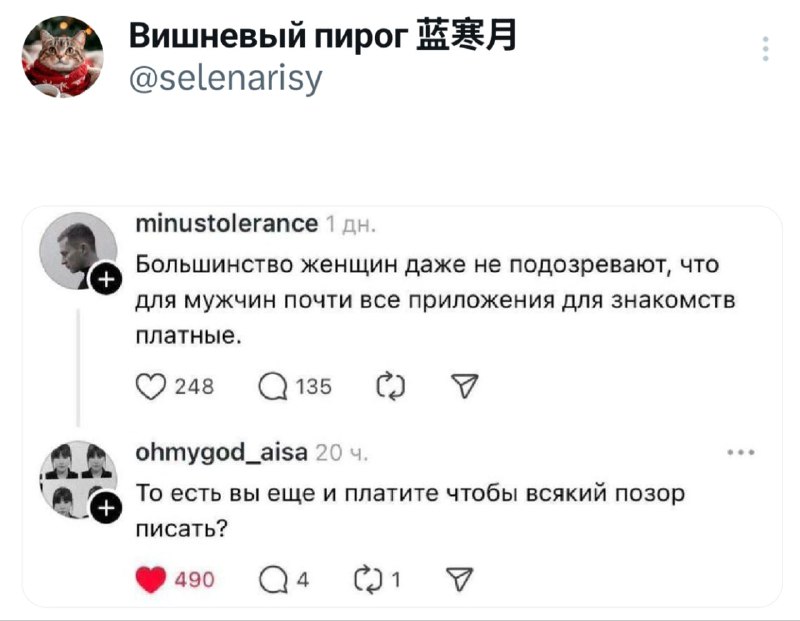Open three-dot menu on ohmygod_aisa reply
The image size is (800, 621).
click(x=741, y=454)
